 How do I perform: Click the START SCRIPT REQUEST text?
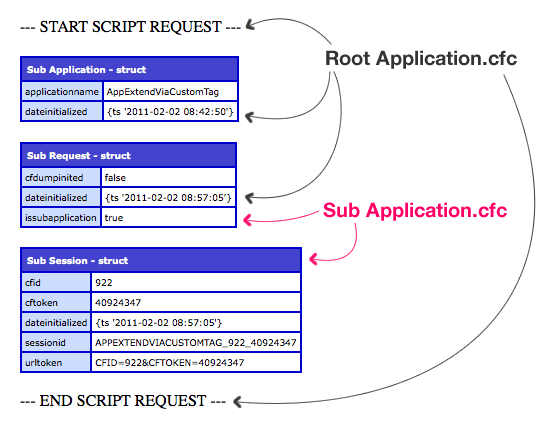pyautogui.click(x=130, y=27)
